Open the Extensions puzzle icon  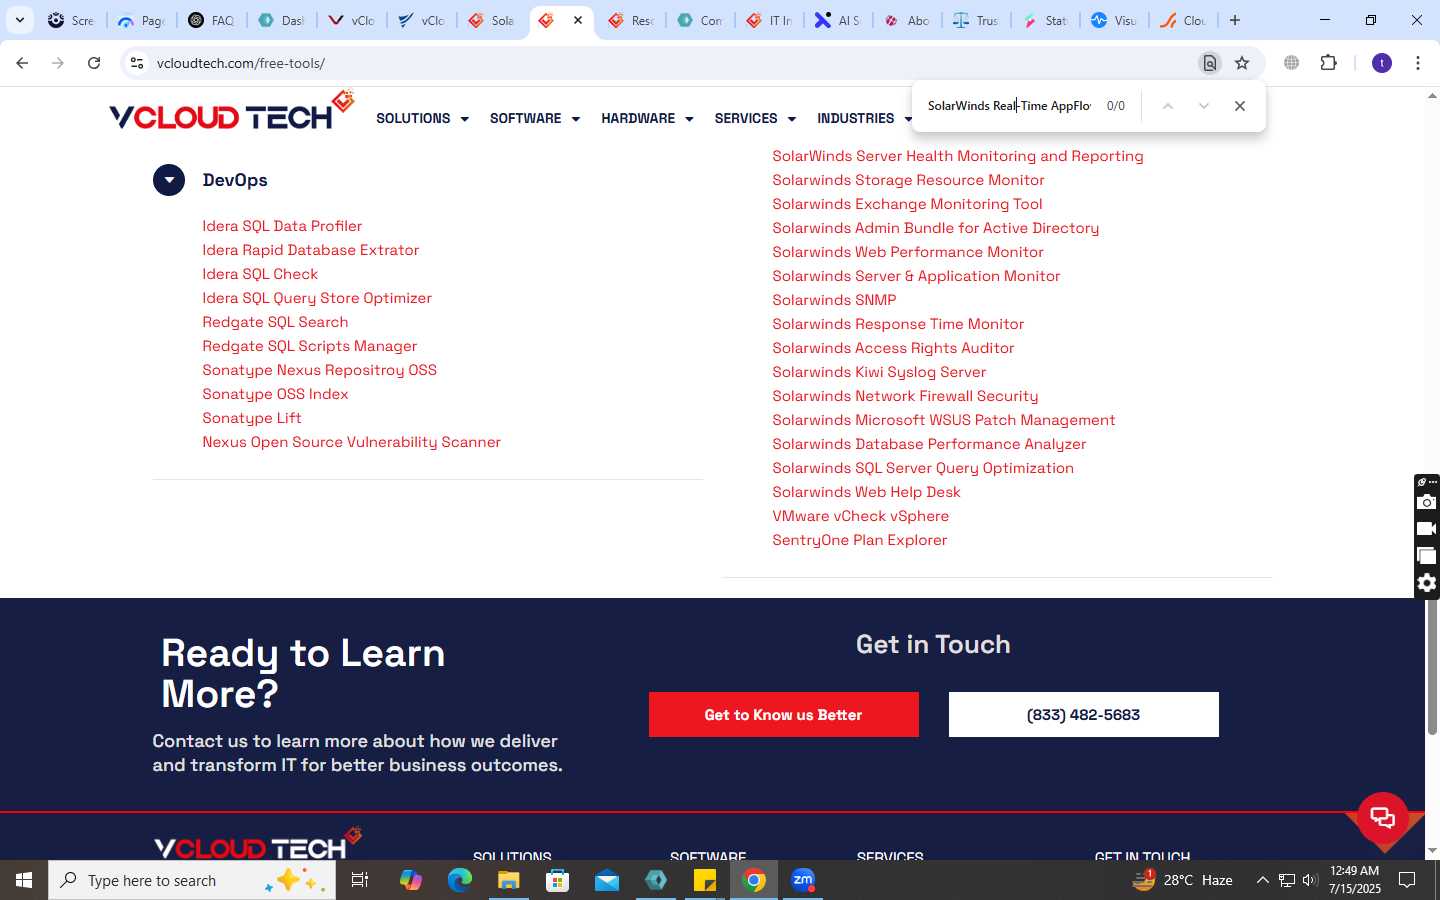point(1328,63)
